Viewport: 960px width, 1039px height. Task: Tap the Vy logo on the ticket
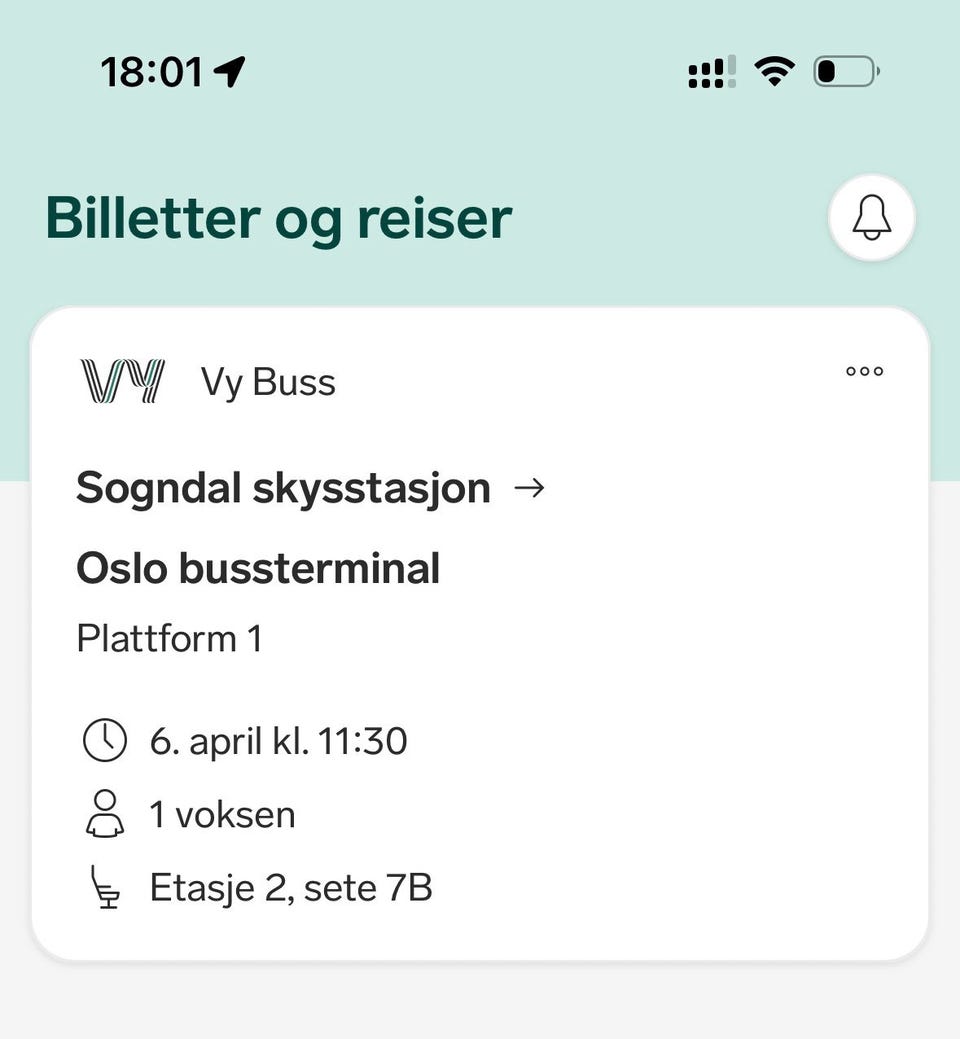[123, 381]
